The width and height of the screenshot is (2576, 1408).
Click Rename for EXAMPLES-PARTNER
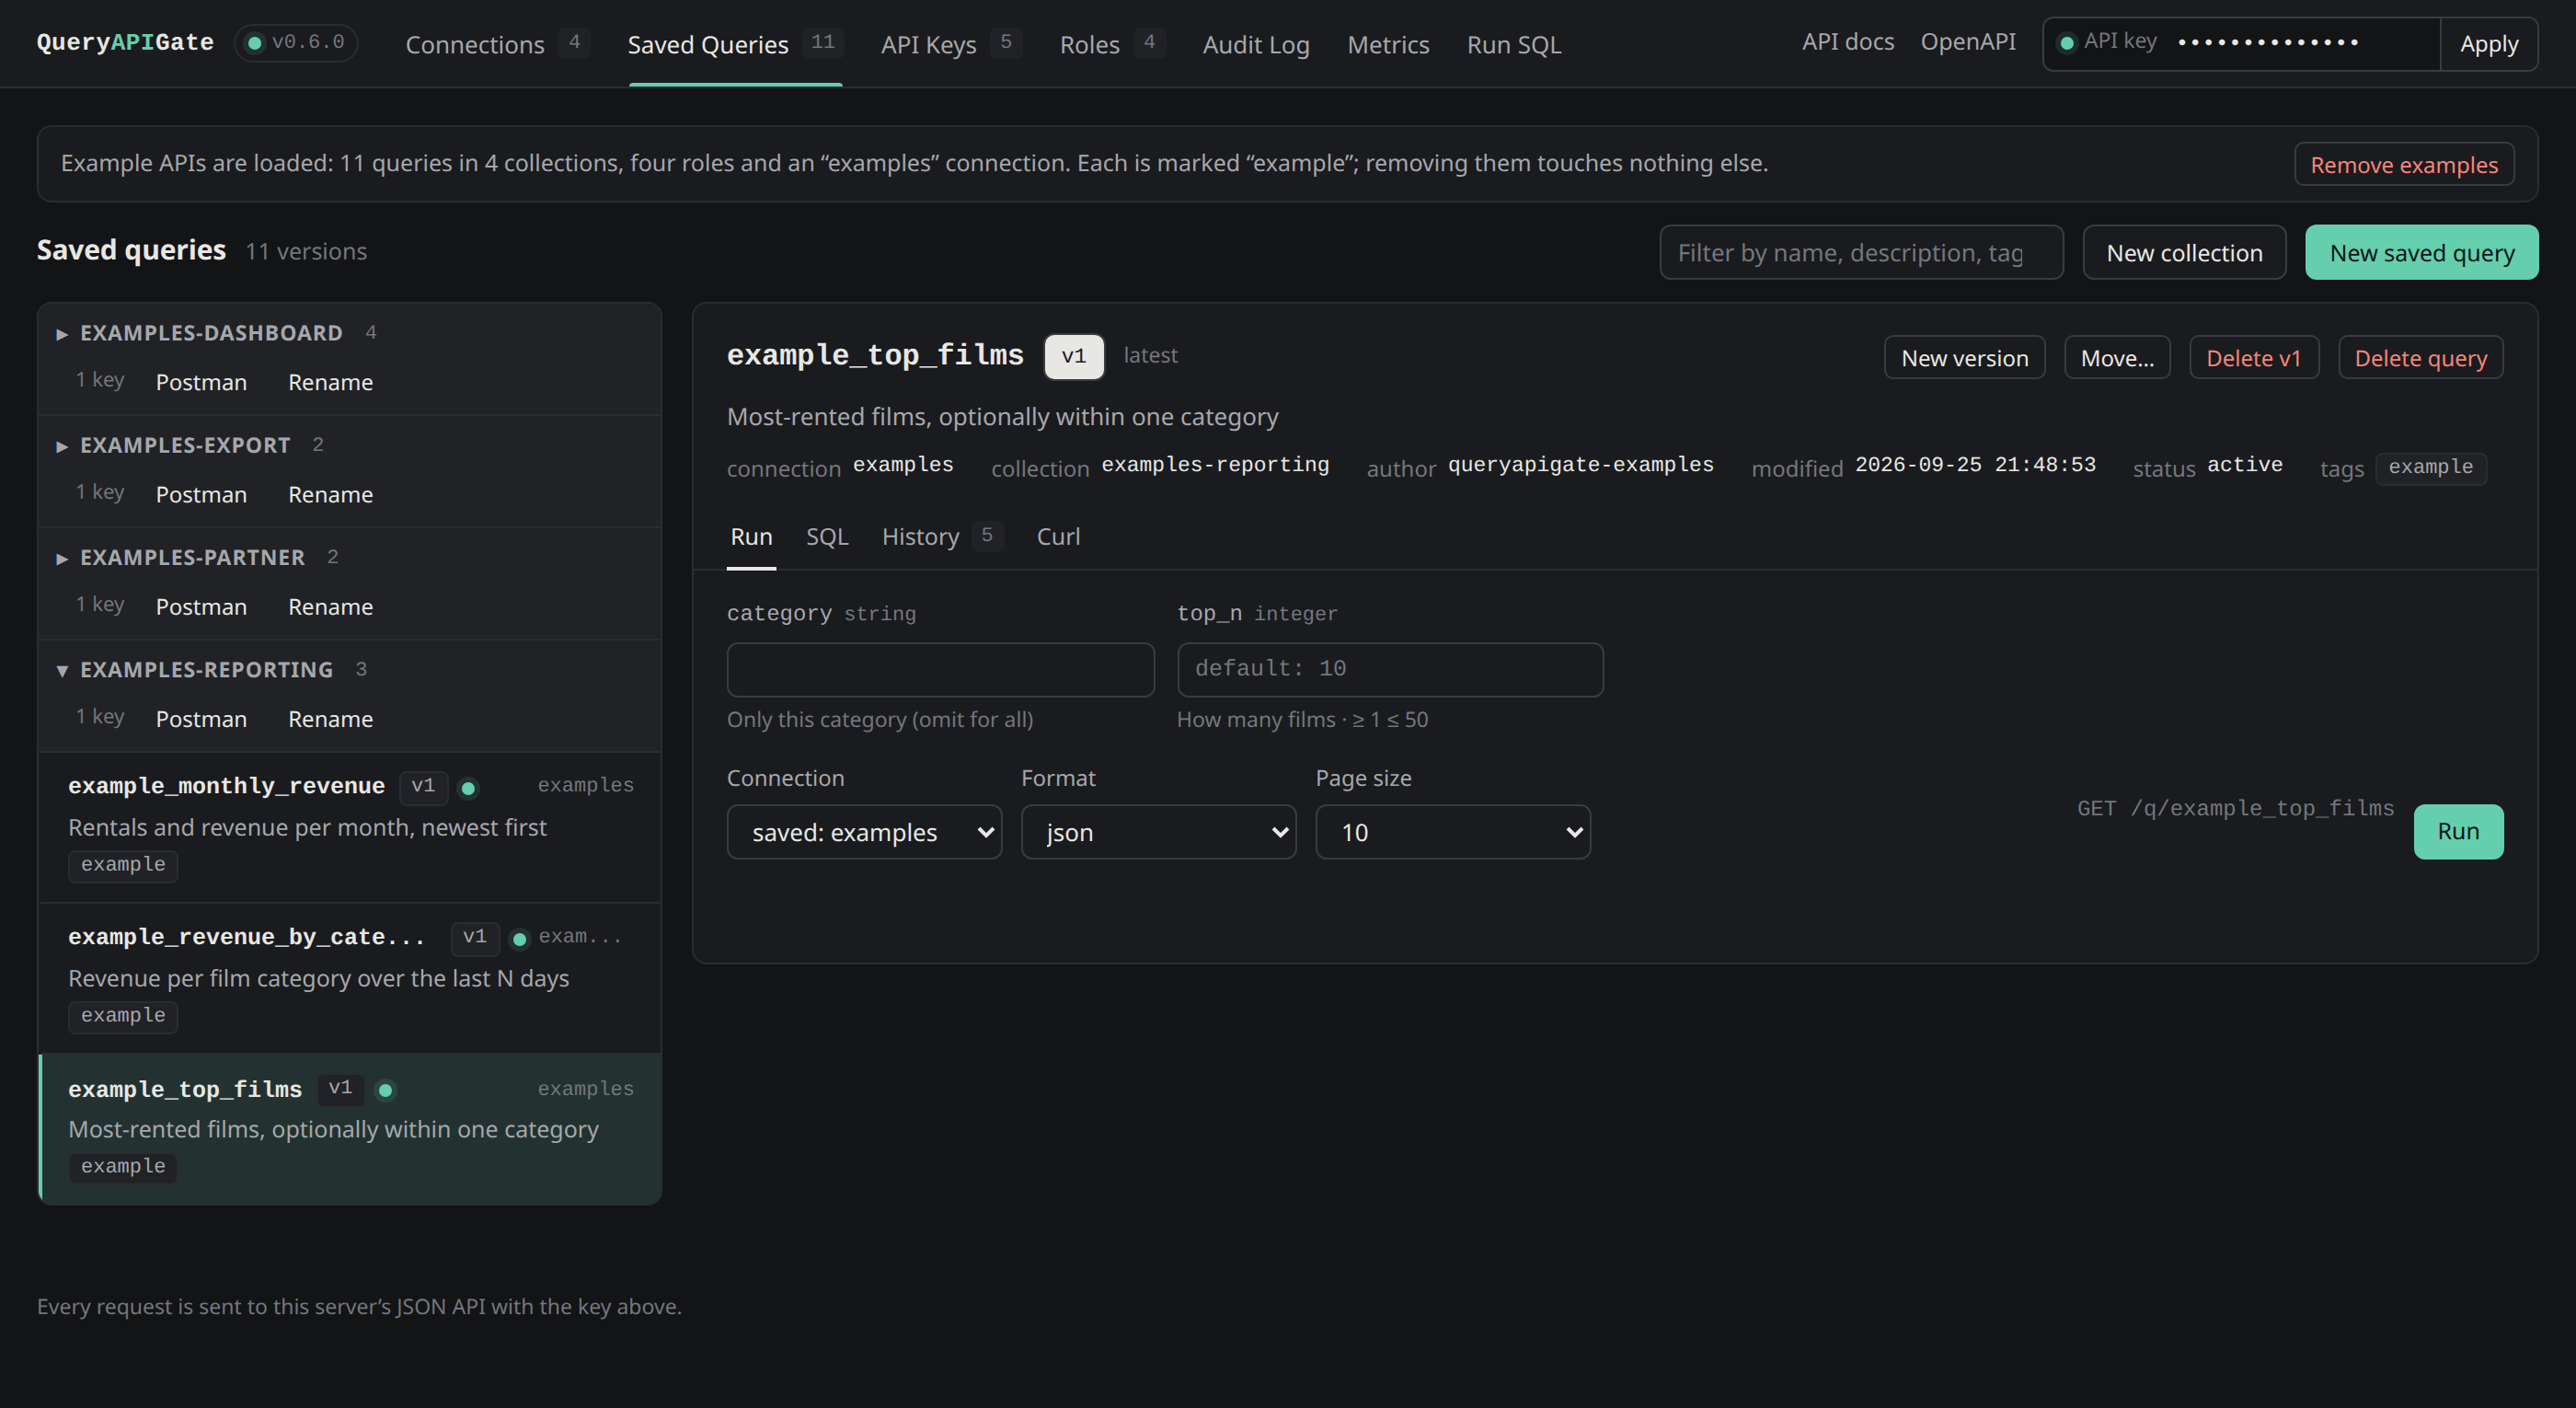(x=330, y=606)
